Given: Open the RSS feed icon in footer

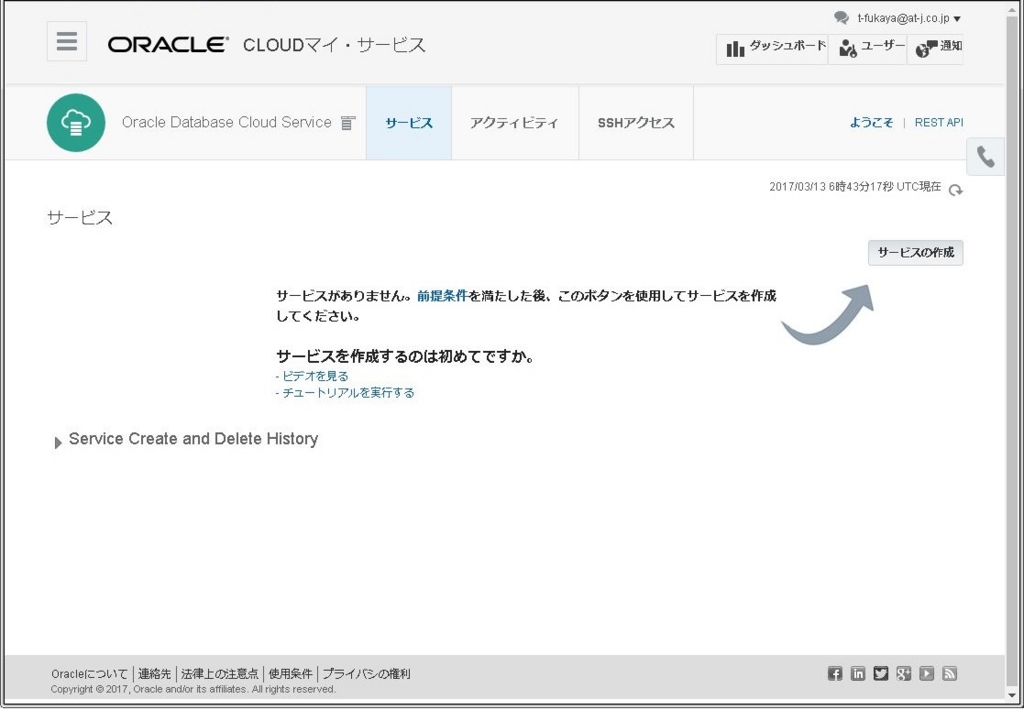Looking at the screenshot, I should 950,674.
